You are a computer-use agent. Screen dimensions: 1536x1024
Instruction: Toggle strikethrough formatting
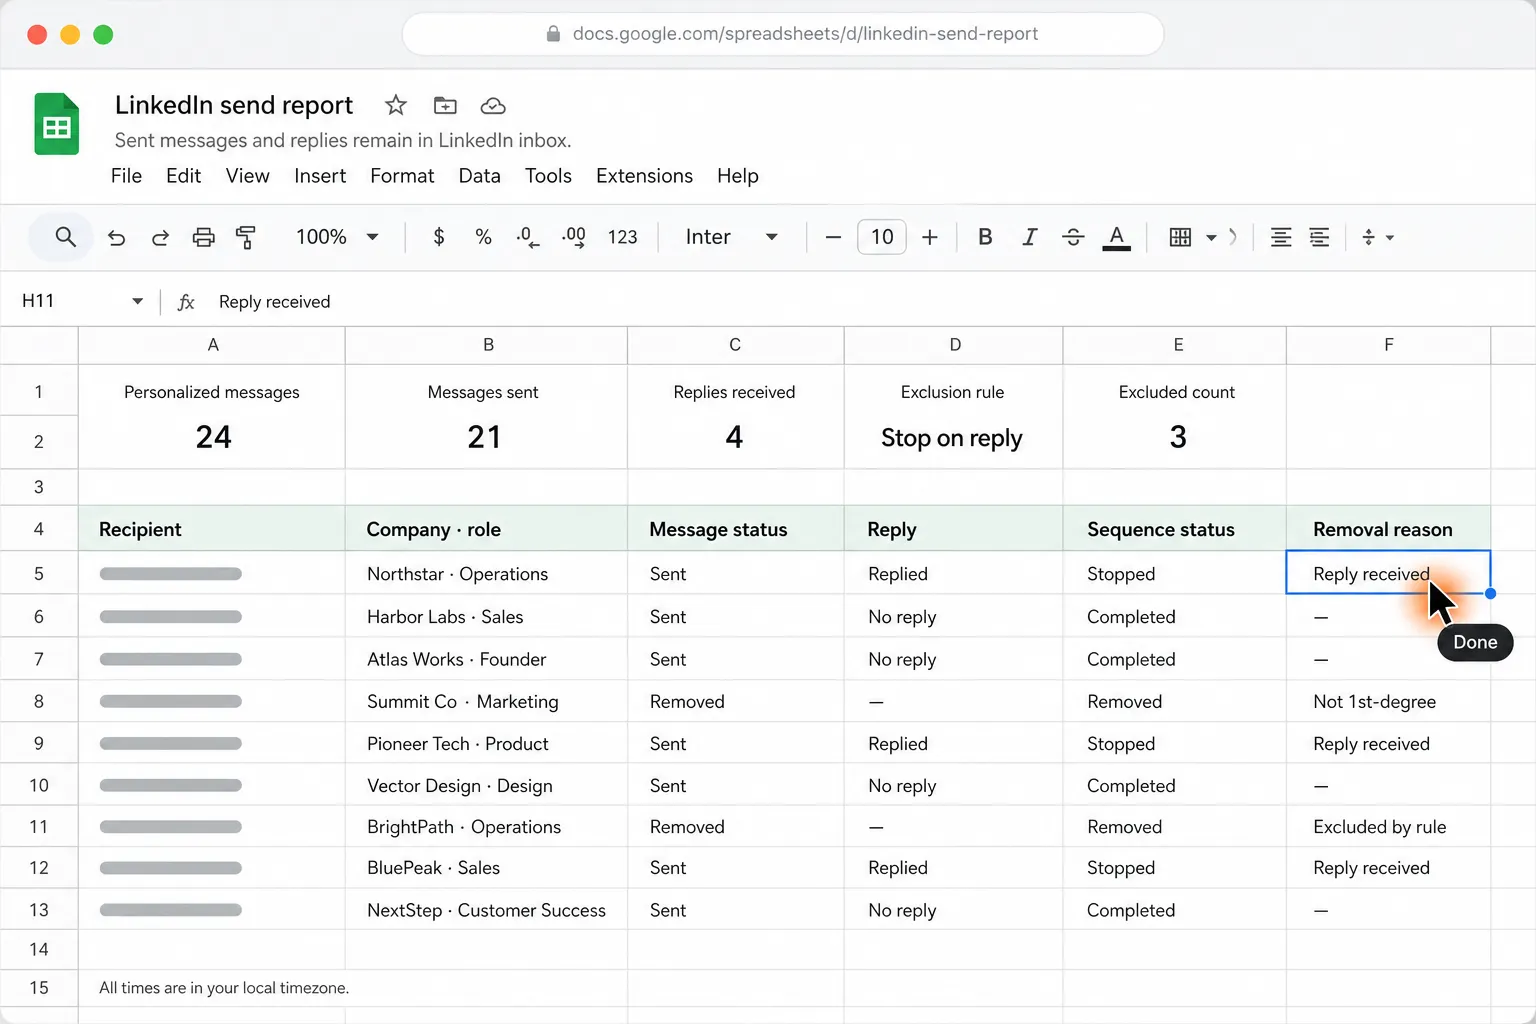1073,237
